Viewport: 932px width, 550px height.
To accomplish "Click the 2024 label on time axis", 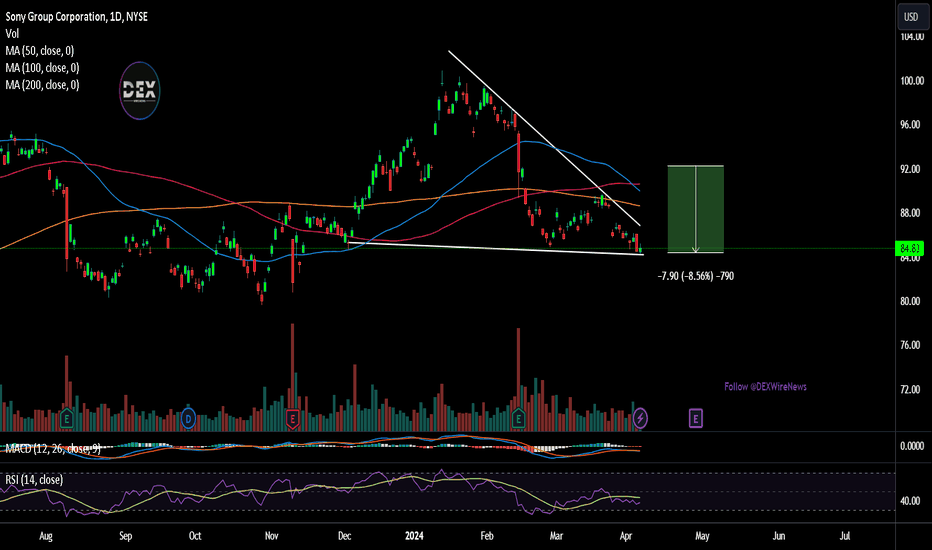I will [414, 536].
